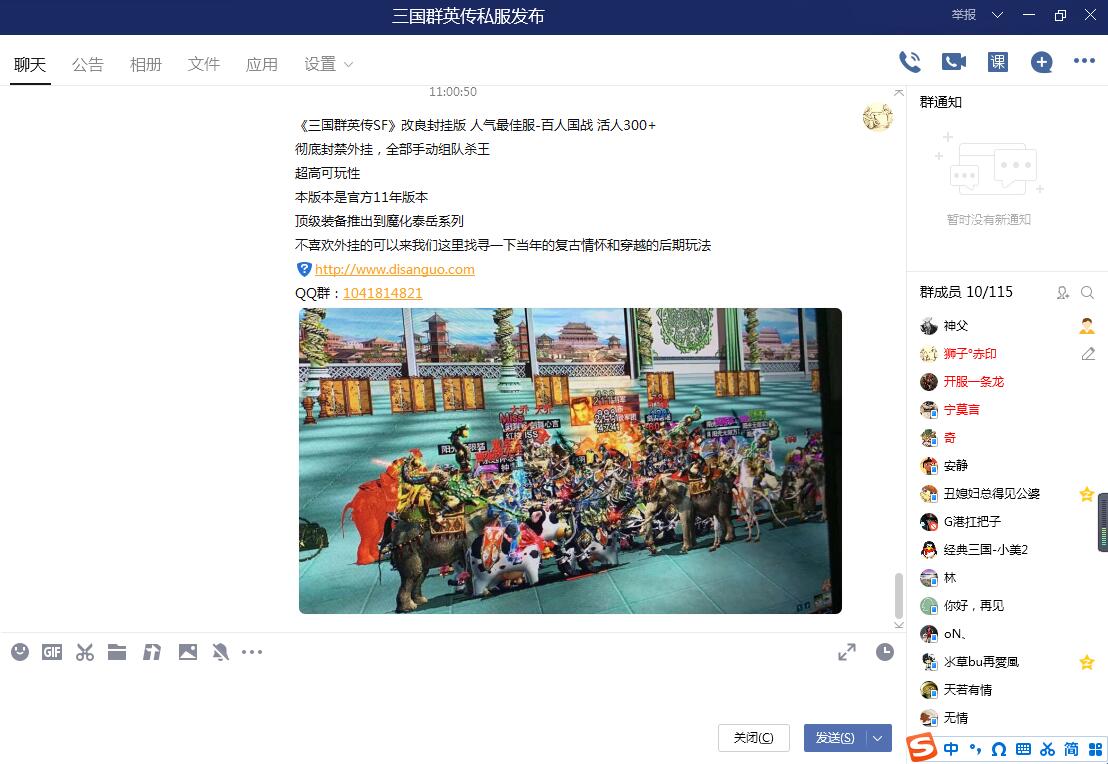Click the link security shield icon
This screenshot has height=764, width=1108.
click(x=304, y=269)
